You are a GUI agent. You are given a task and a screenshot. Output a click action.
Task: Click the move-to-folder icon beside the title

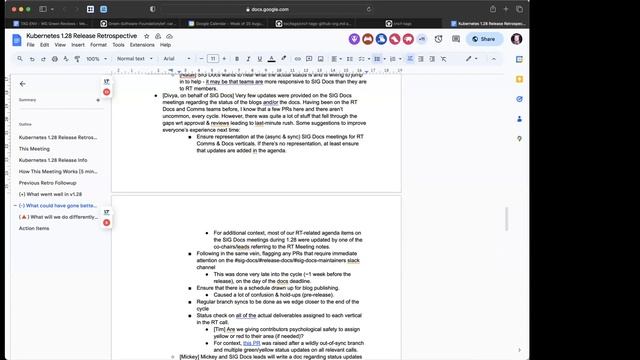click(x=158, y=36)
